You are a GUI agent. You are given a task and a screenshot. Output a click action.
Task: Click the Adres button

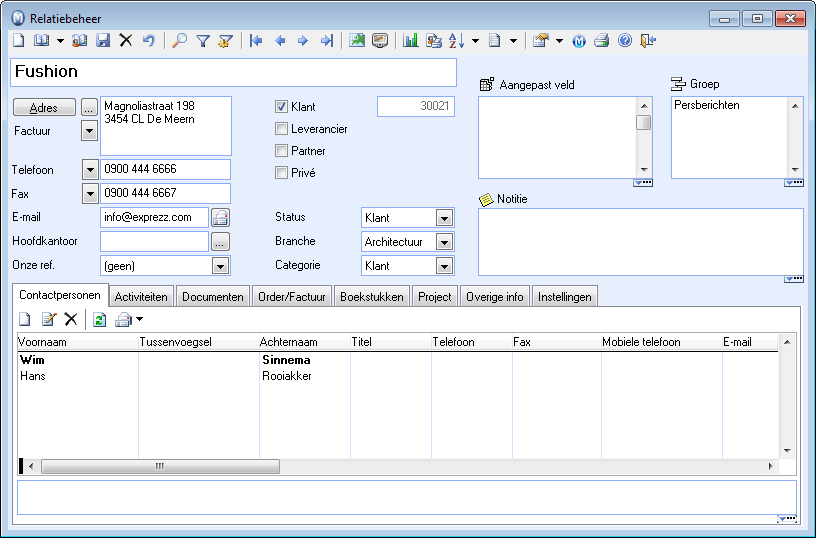pyautogui.click(x=44, y=107)
